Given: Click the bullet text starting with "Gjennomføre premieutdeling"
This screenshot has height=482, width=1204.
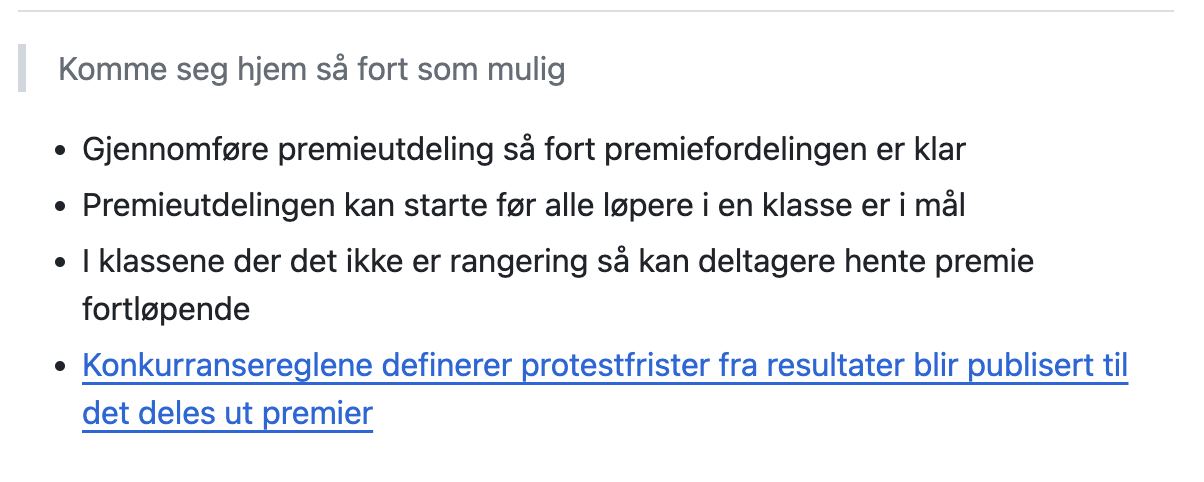Looking at the screenshot, I should click(523, 151).
